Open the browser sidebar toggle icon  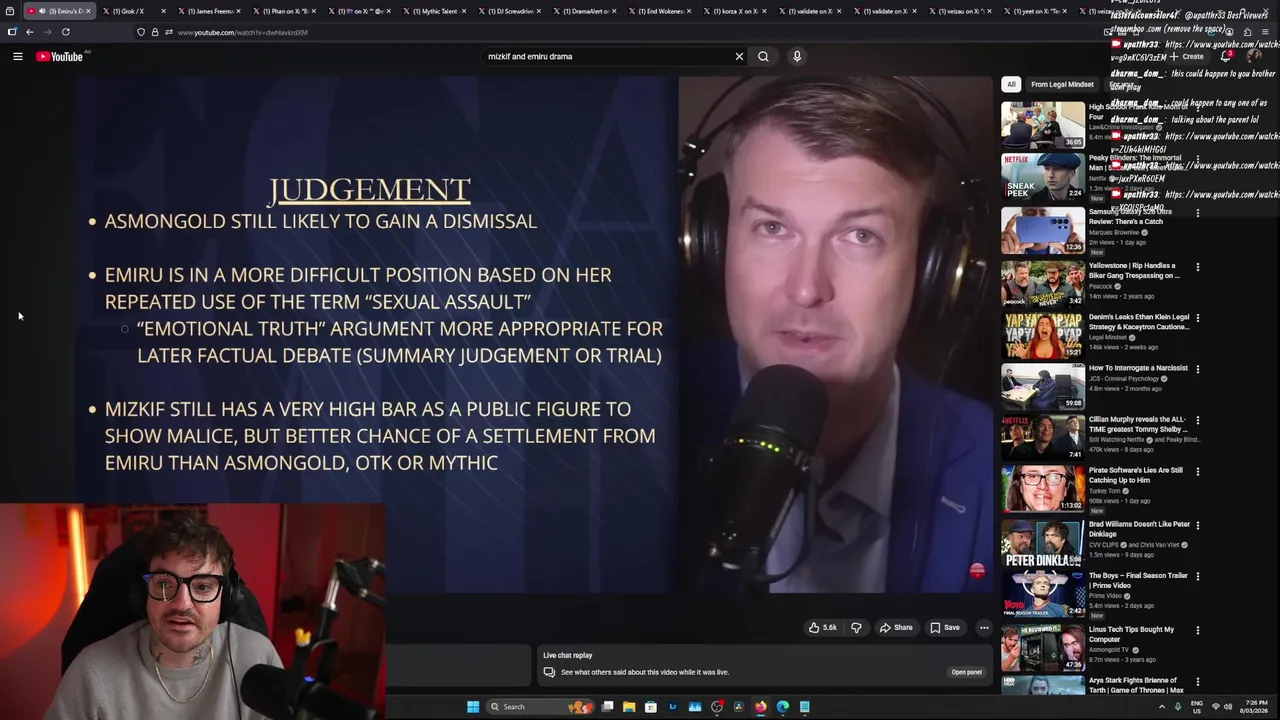click(12, 32)
